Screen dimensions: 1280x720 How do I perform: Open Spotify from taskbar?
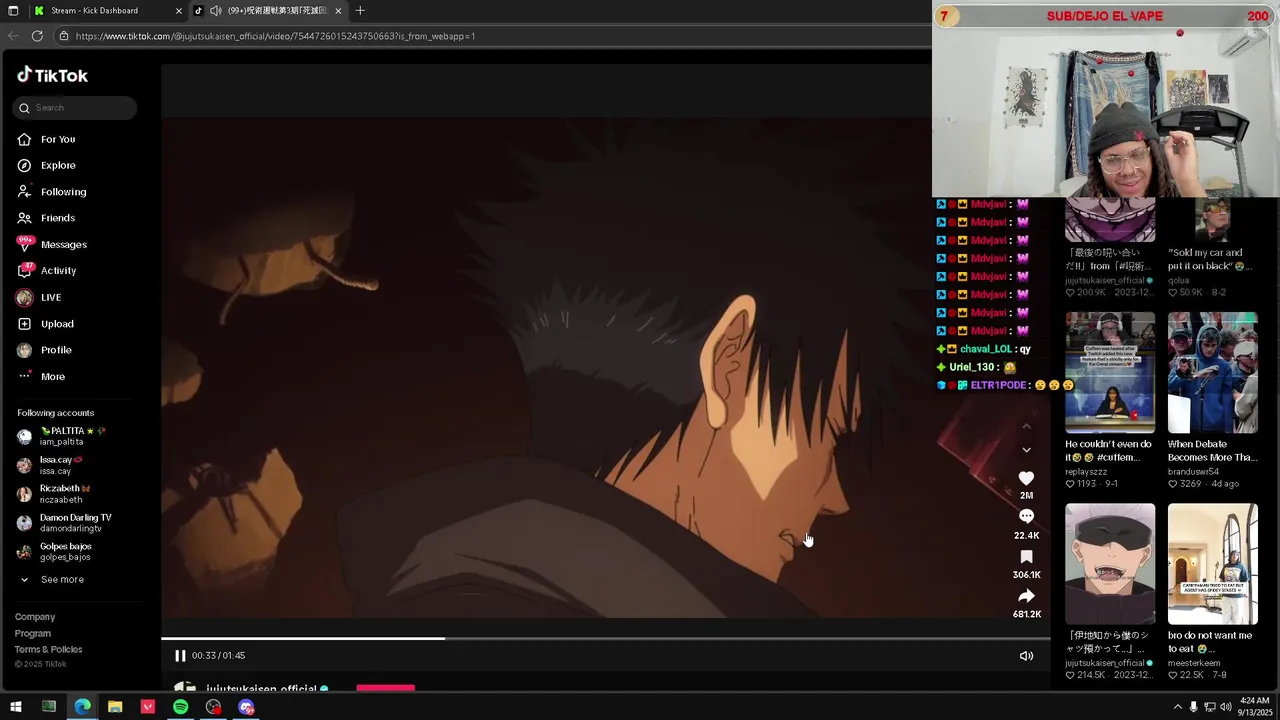coord(180,707)
